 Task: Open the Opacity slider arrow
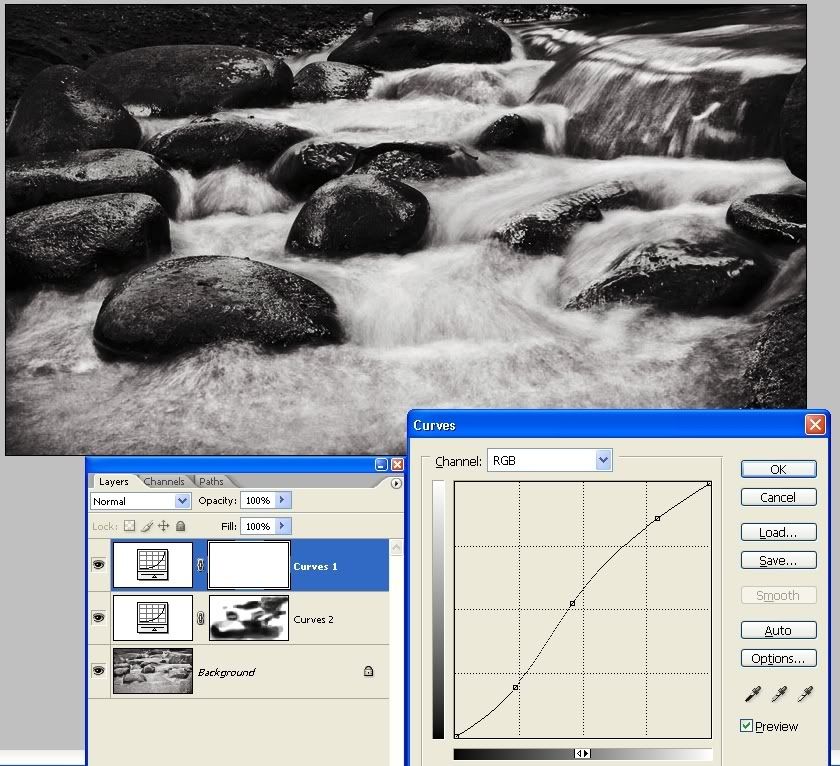coord(282,500)
